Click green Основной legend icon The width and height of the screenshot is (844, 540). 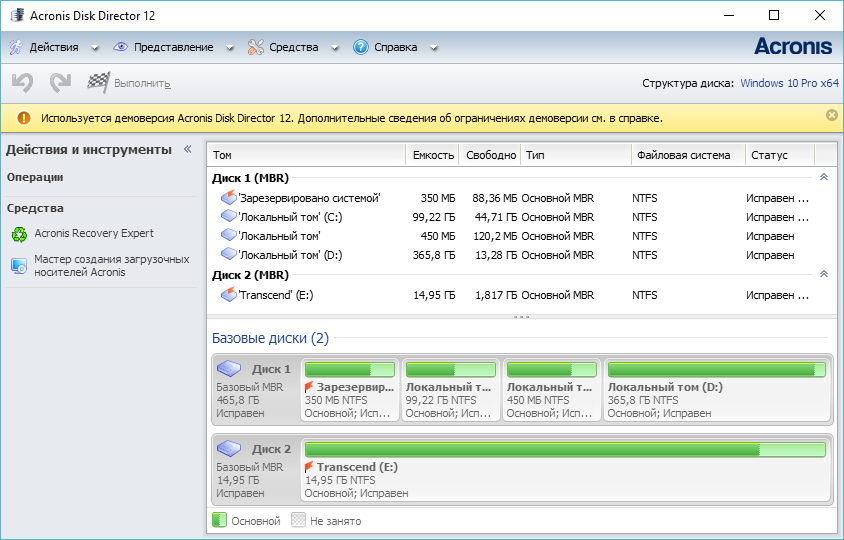[x=219, y=520]
